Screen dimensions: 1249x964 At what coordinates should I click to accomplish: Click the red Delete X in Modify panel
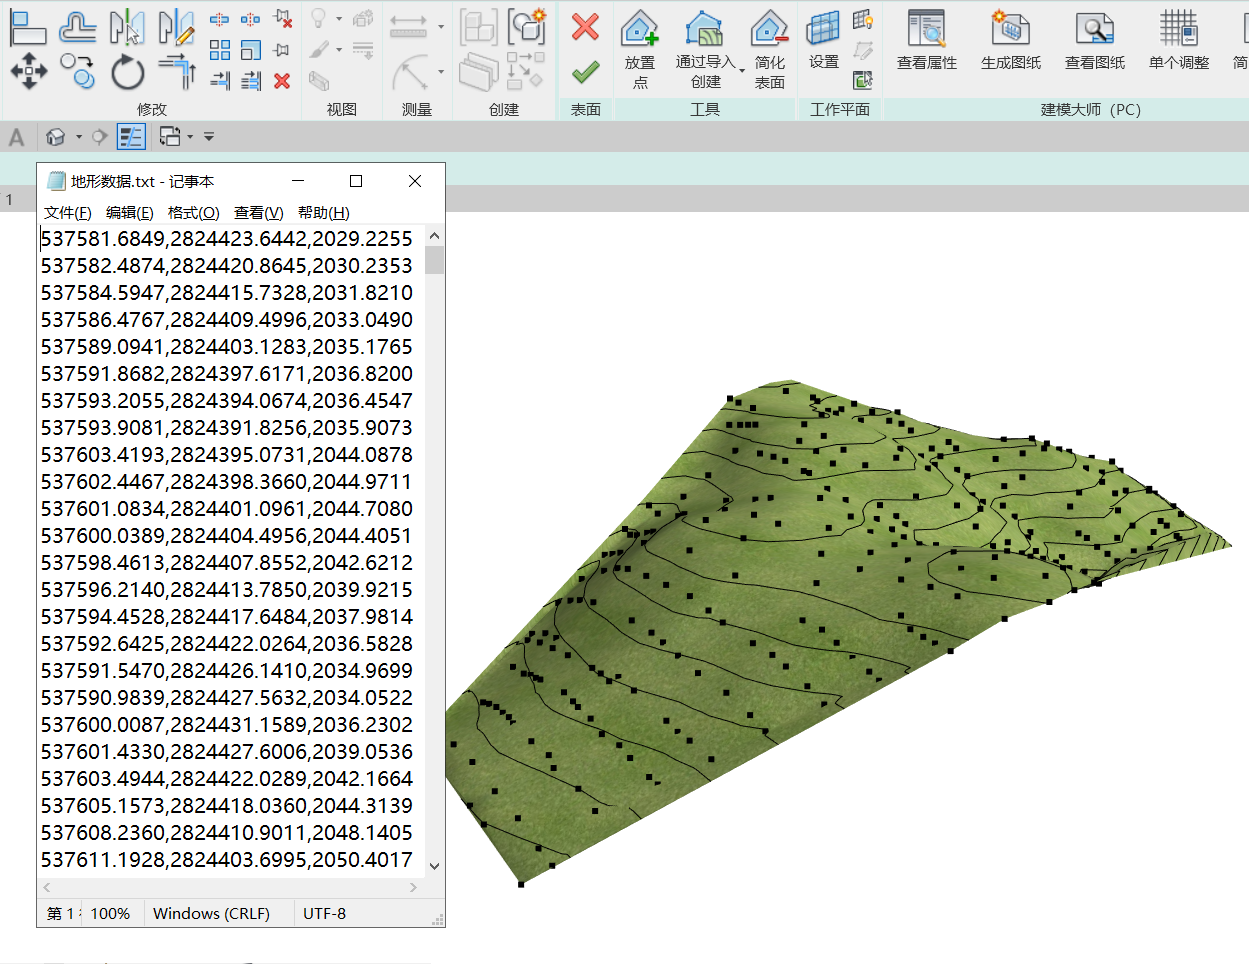(x=283, y=81)
